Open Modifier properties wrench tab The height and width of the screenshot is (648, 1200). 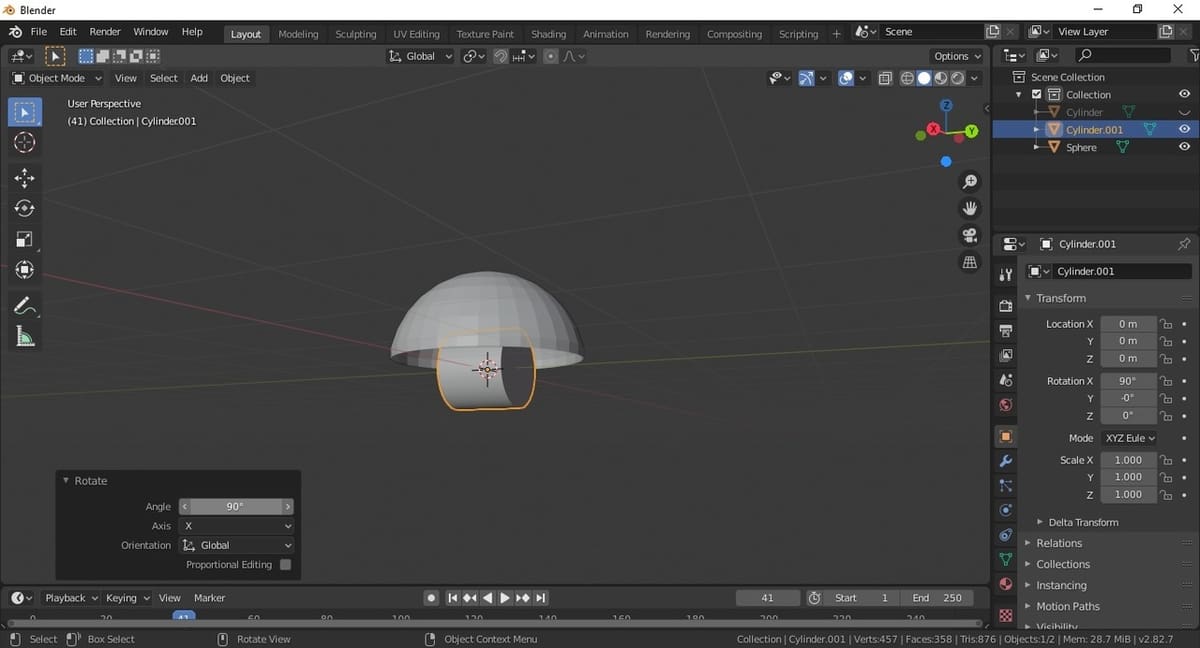tap(1006, 461)
